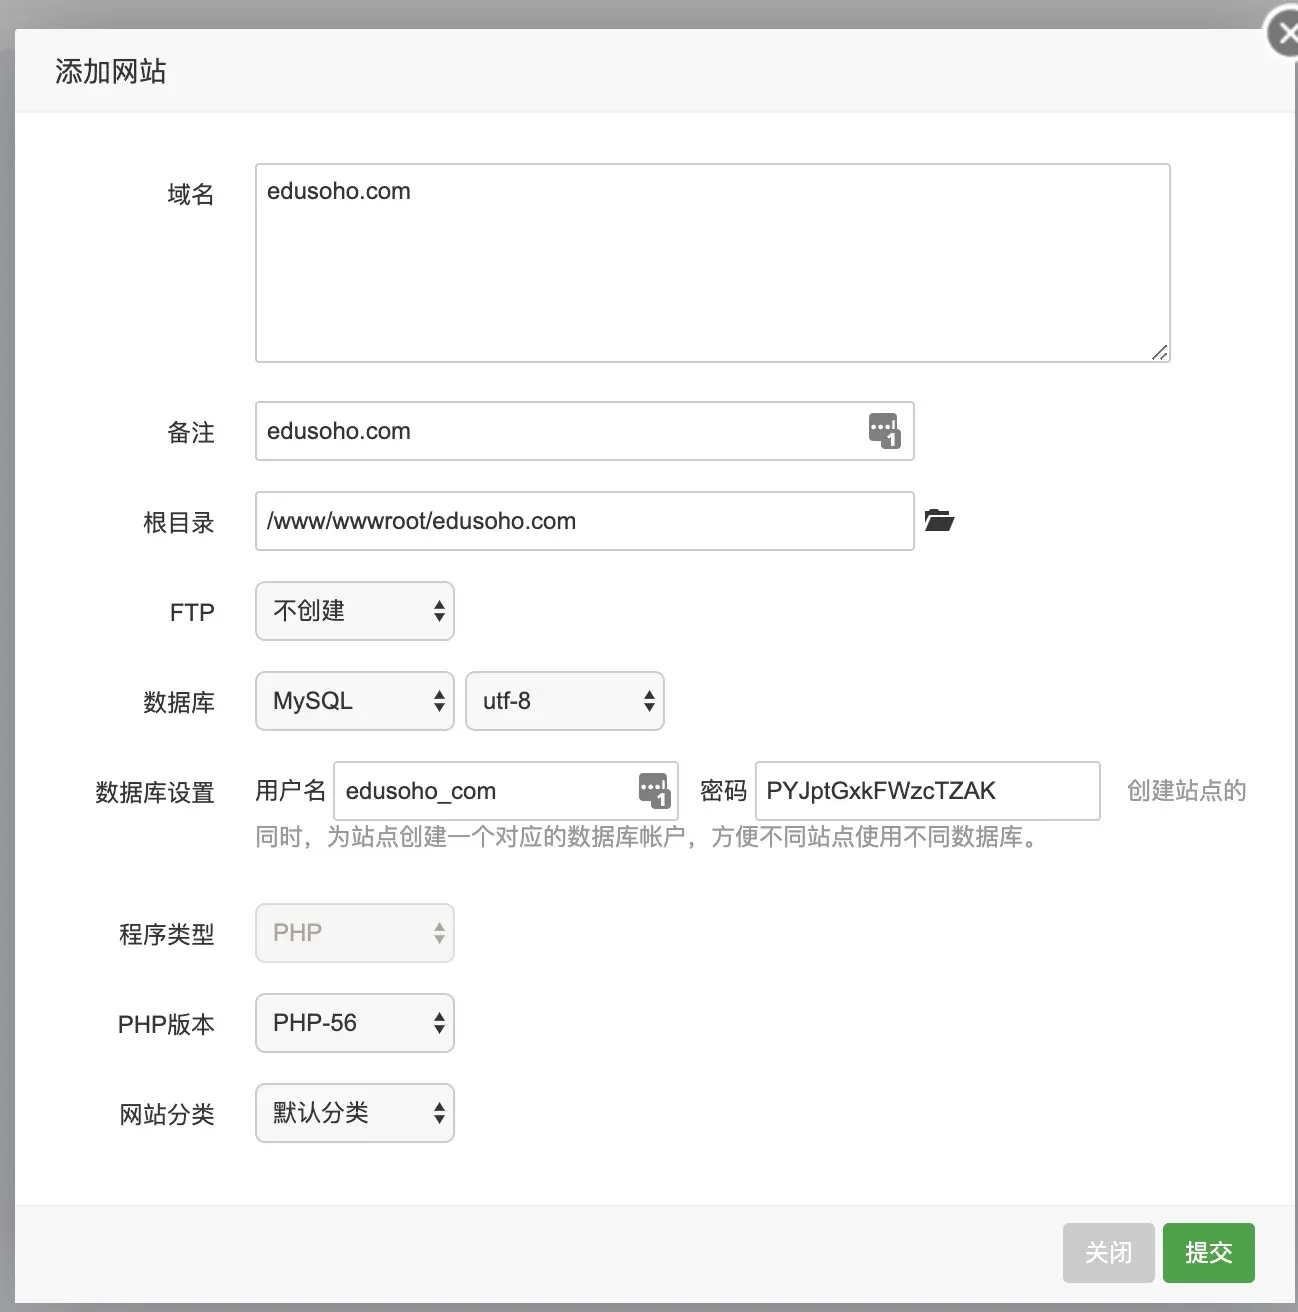Click the gray 关闭 button
1298x1312 pixels.
(x=1108, y=1253)
